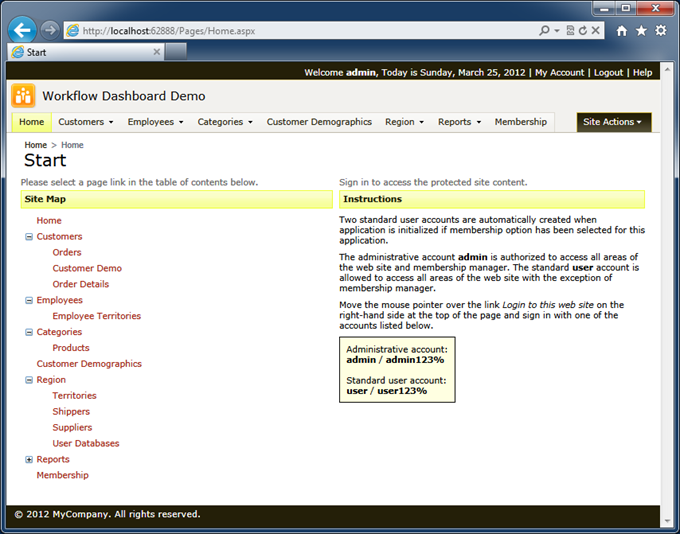
Task: Select Membership in the menu bar
Action: pyautogui.click(x=520, y=122)
